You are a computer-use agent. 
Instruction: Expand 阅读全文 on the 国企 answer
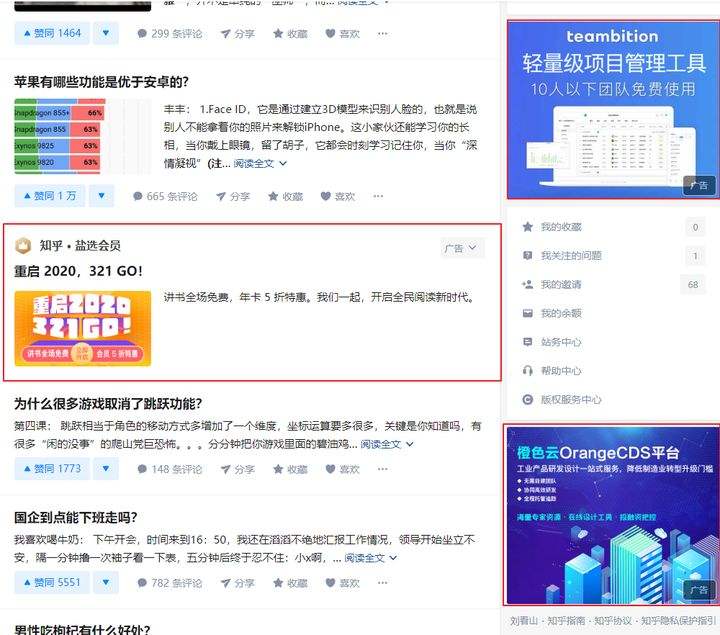(x=371, y=558)
